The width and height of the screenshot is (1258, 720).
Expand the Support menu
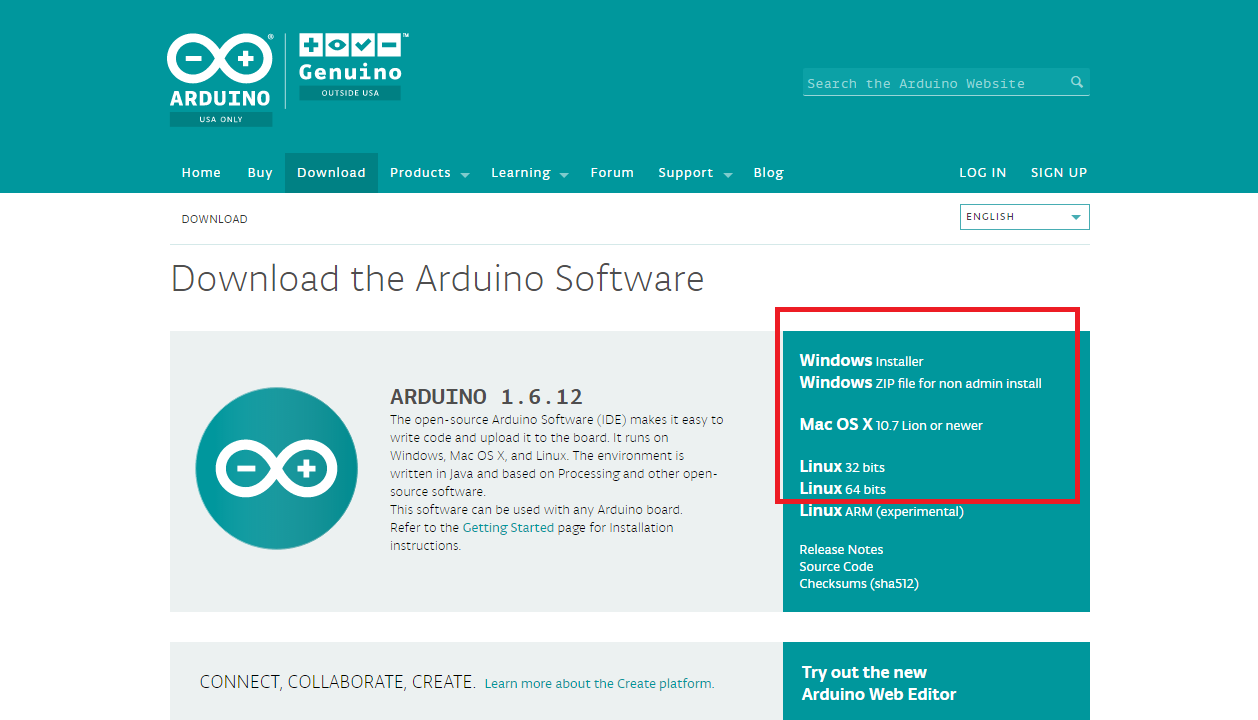[695, 173]
